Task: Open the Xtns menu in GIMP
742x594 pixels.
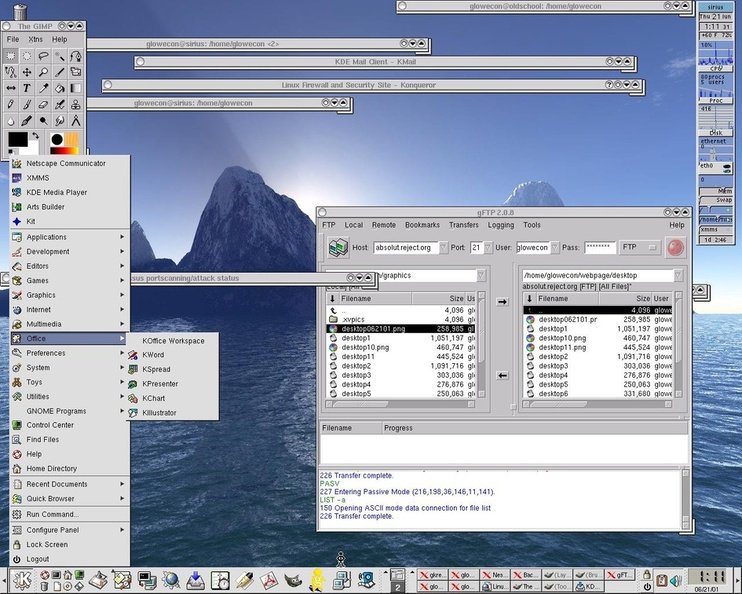Action: (35, 39)
